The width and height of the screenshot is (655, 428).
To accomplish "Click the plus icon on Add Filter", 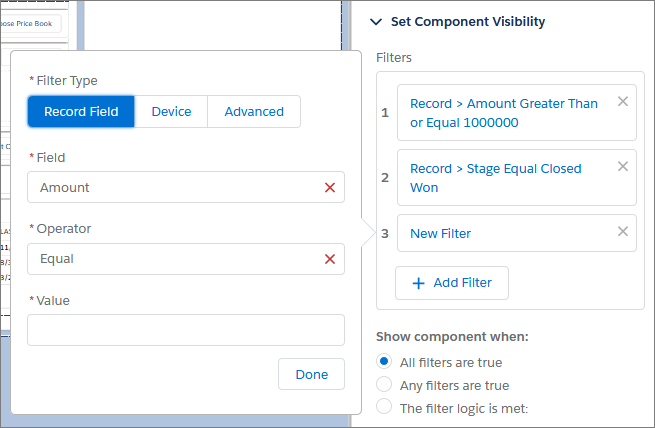I will point(419,283).
